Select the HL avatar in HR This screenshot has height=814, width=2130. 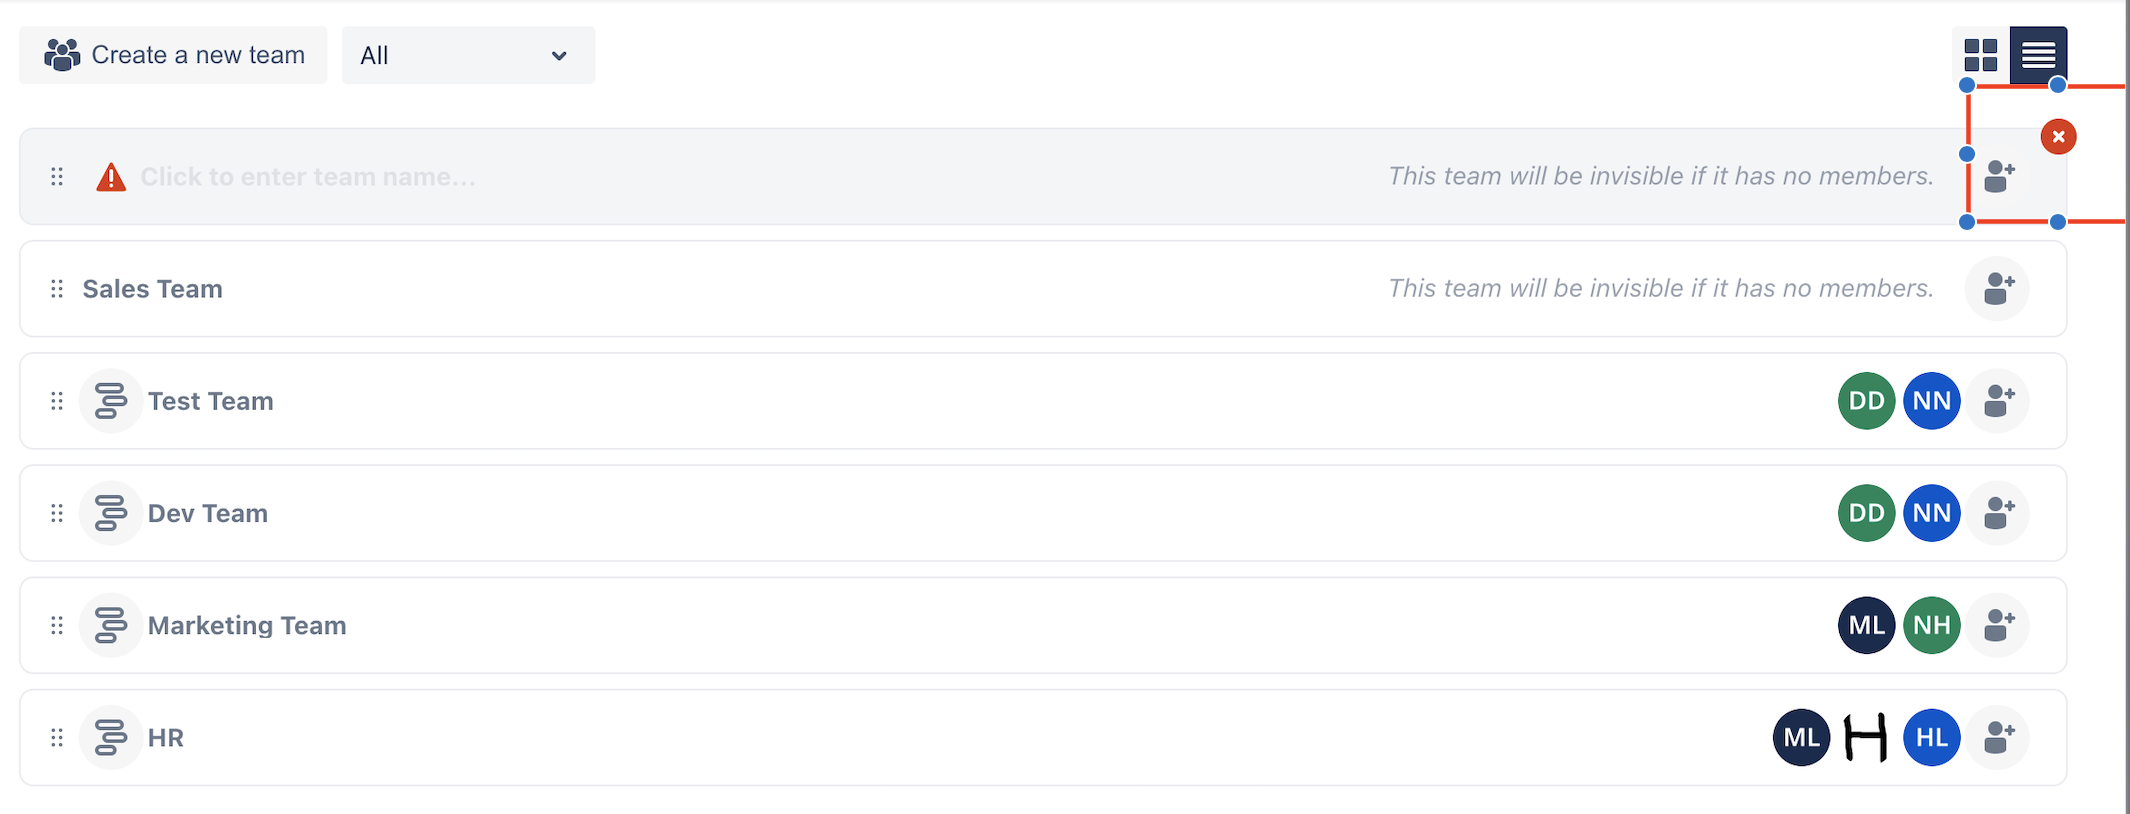pos(1931,737)
